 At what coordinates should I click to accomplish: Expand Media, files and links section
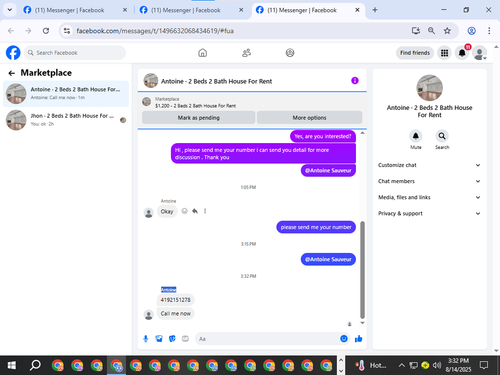(429, 197)
